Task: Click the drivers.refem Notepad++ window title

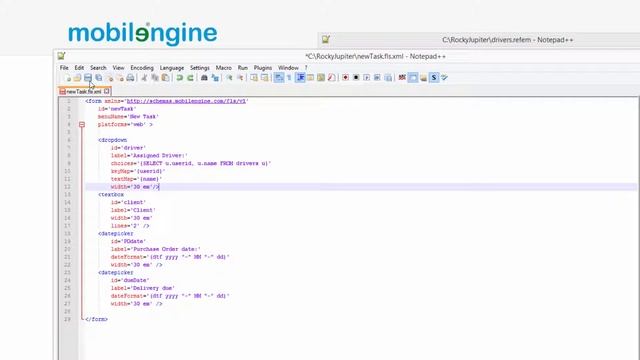Action: point(507,40)
